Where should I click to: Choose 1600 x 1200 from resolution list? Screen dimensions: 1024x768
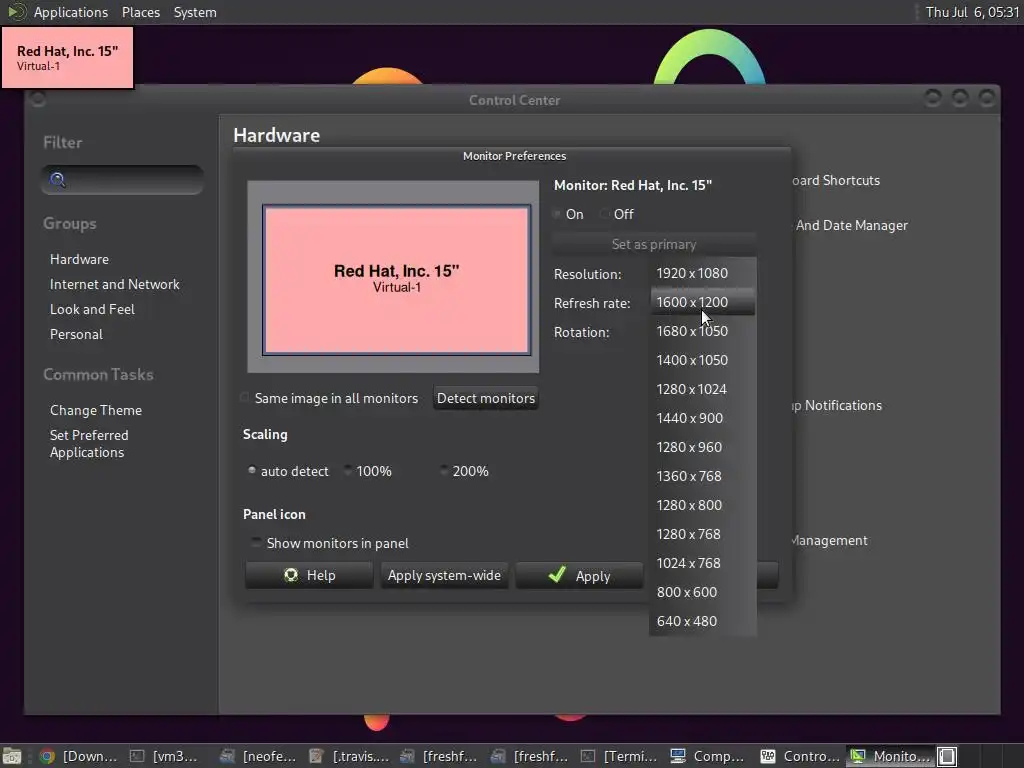click(x=703, y=302)
